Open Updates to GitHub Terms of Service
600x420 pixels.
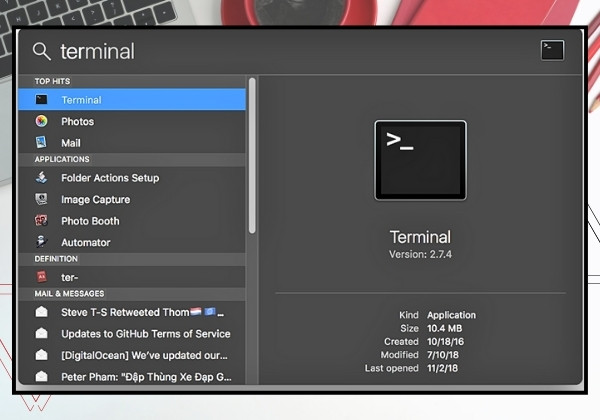point(132,334)
